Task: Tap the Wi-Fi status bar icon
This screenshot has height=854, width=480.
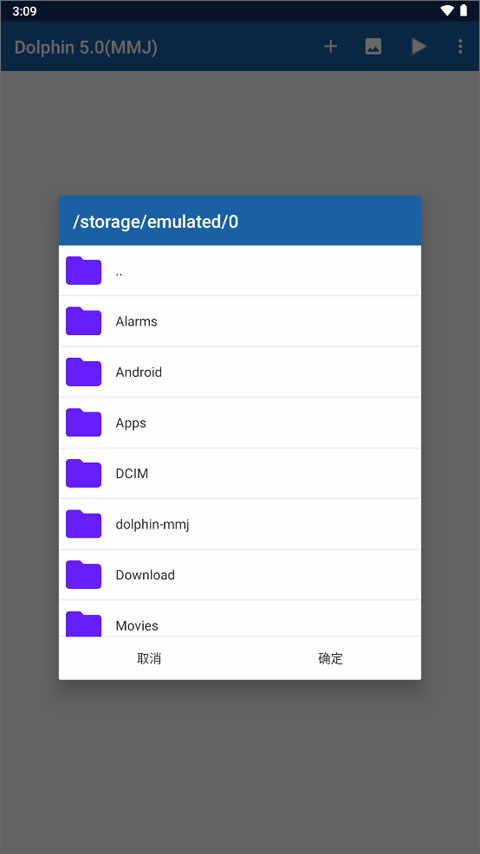Action: [447, 10]
